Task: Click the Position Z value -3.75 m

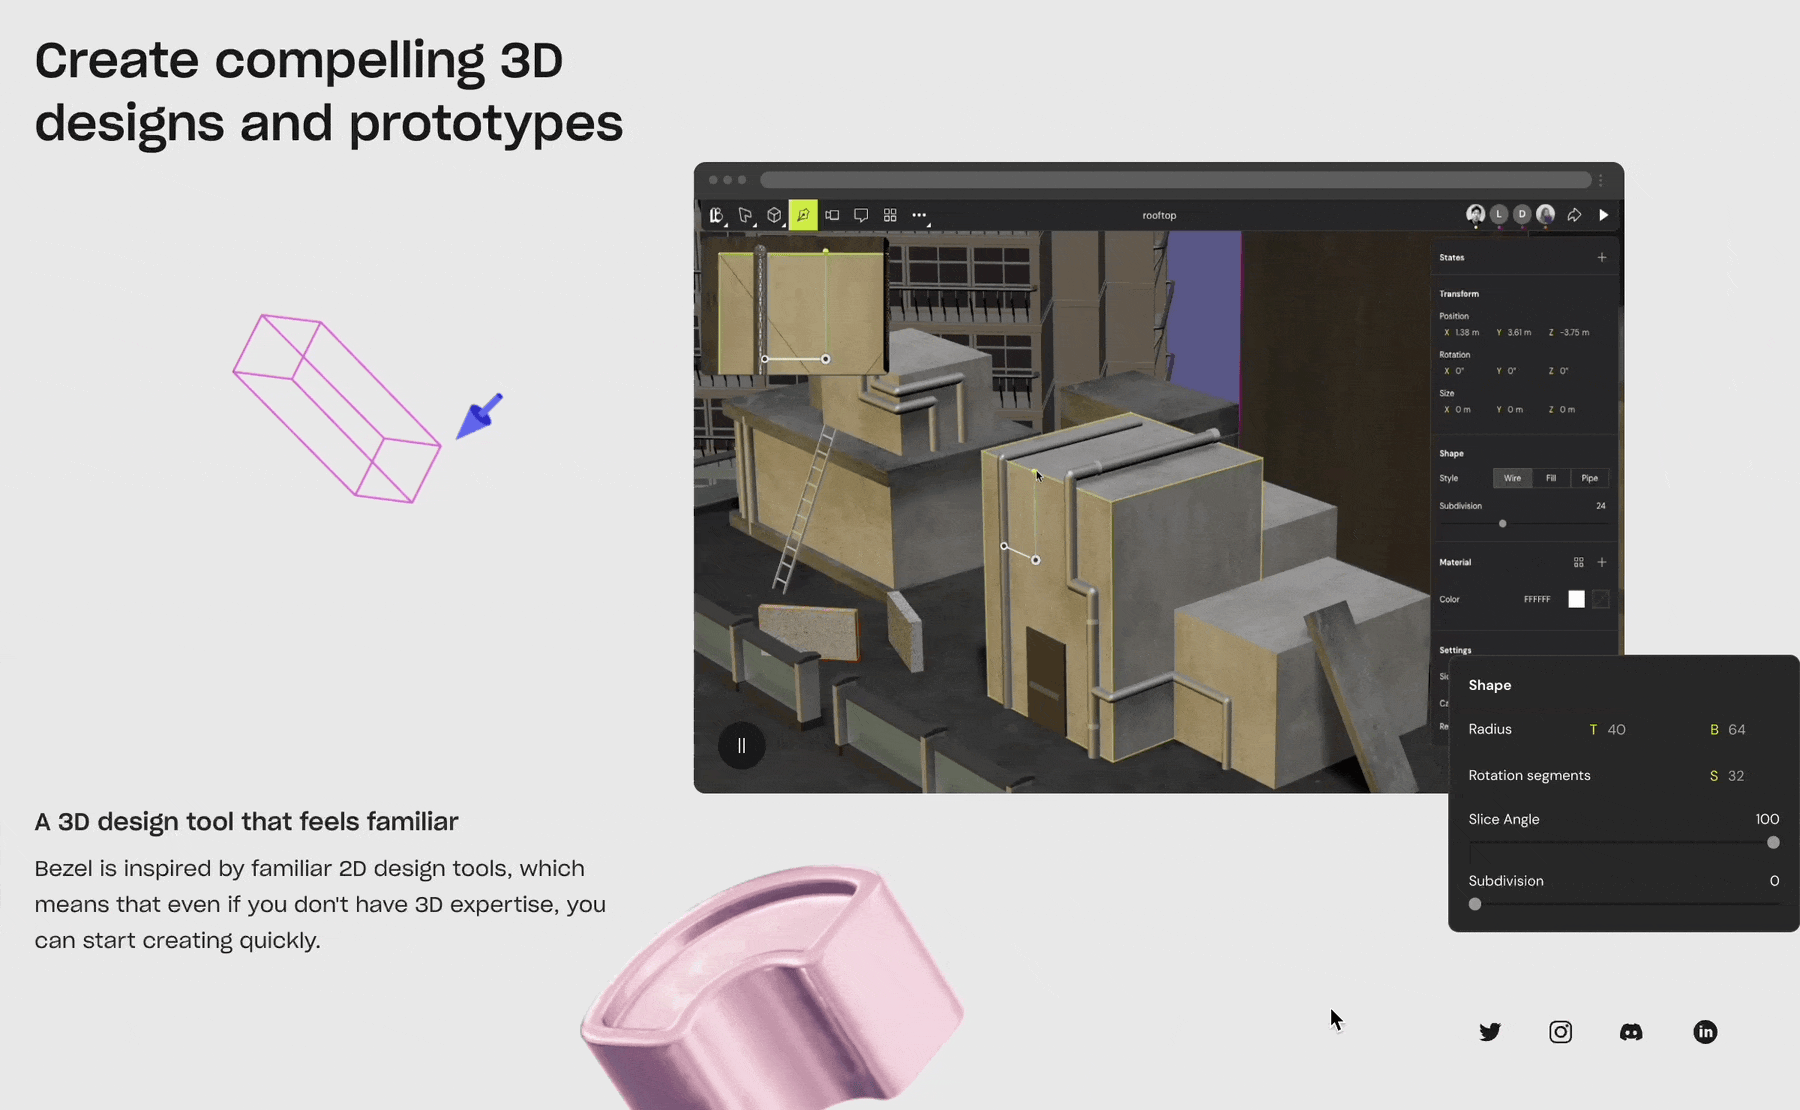Action: [1575, 333]
